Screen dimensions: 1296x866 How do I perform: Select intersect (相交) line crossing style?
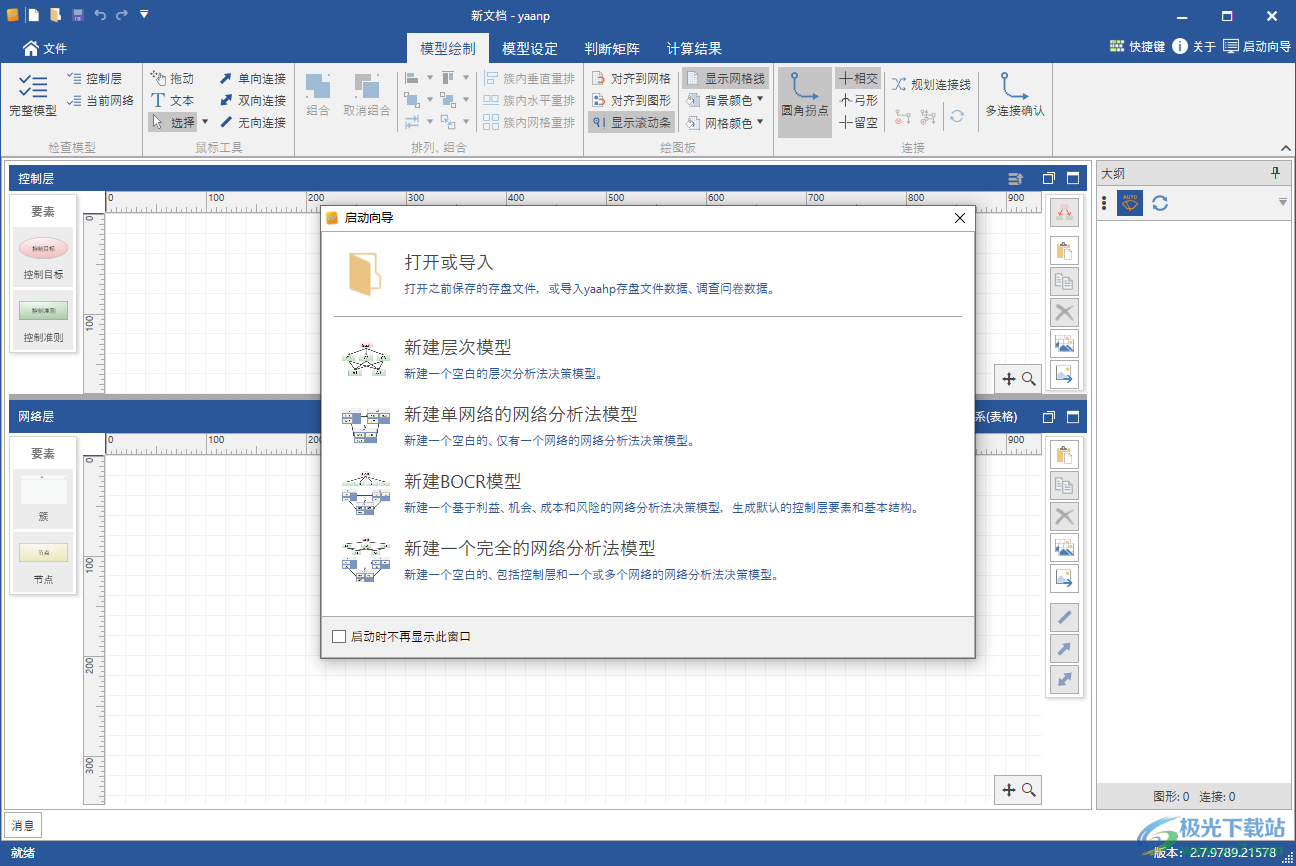[858, 78]
